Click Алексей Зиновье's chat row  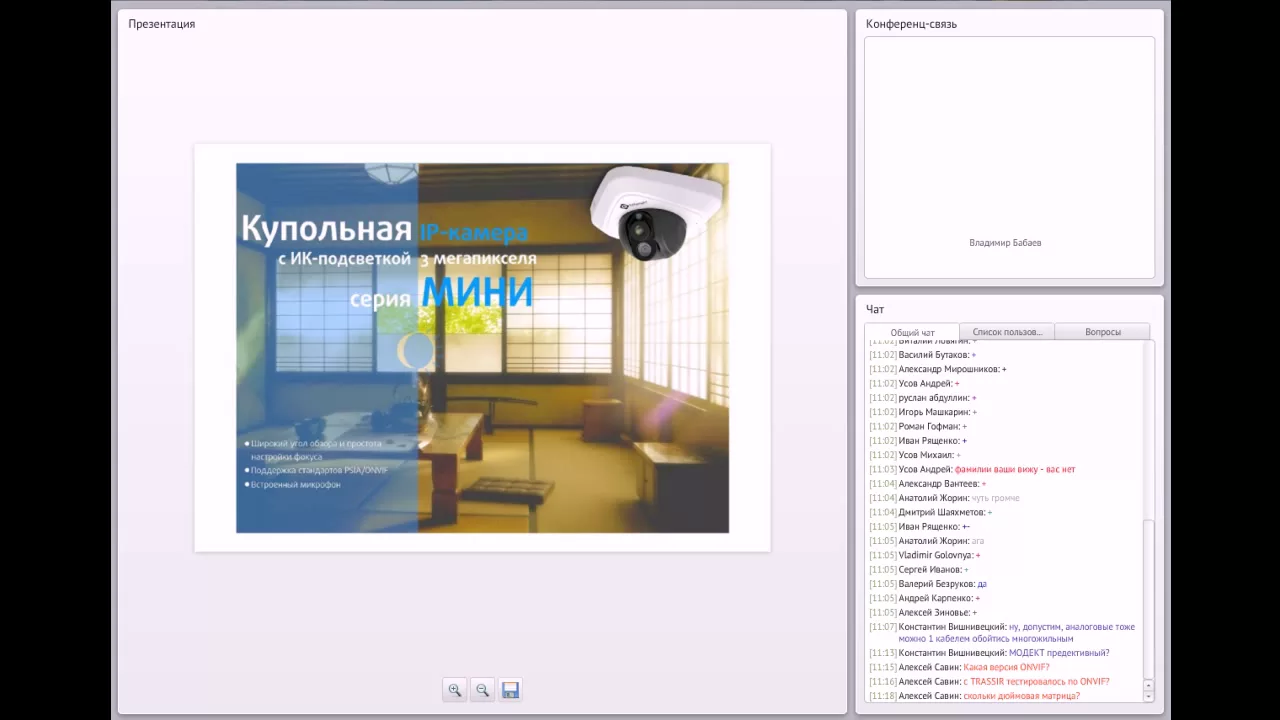click(x=1005, y=612)
